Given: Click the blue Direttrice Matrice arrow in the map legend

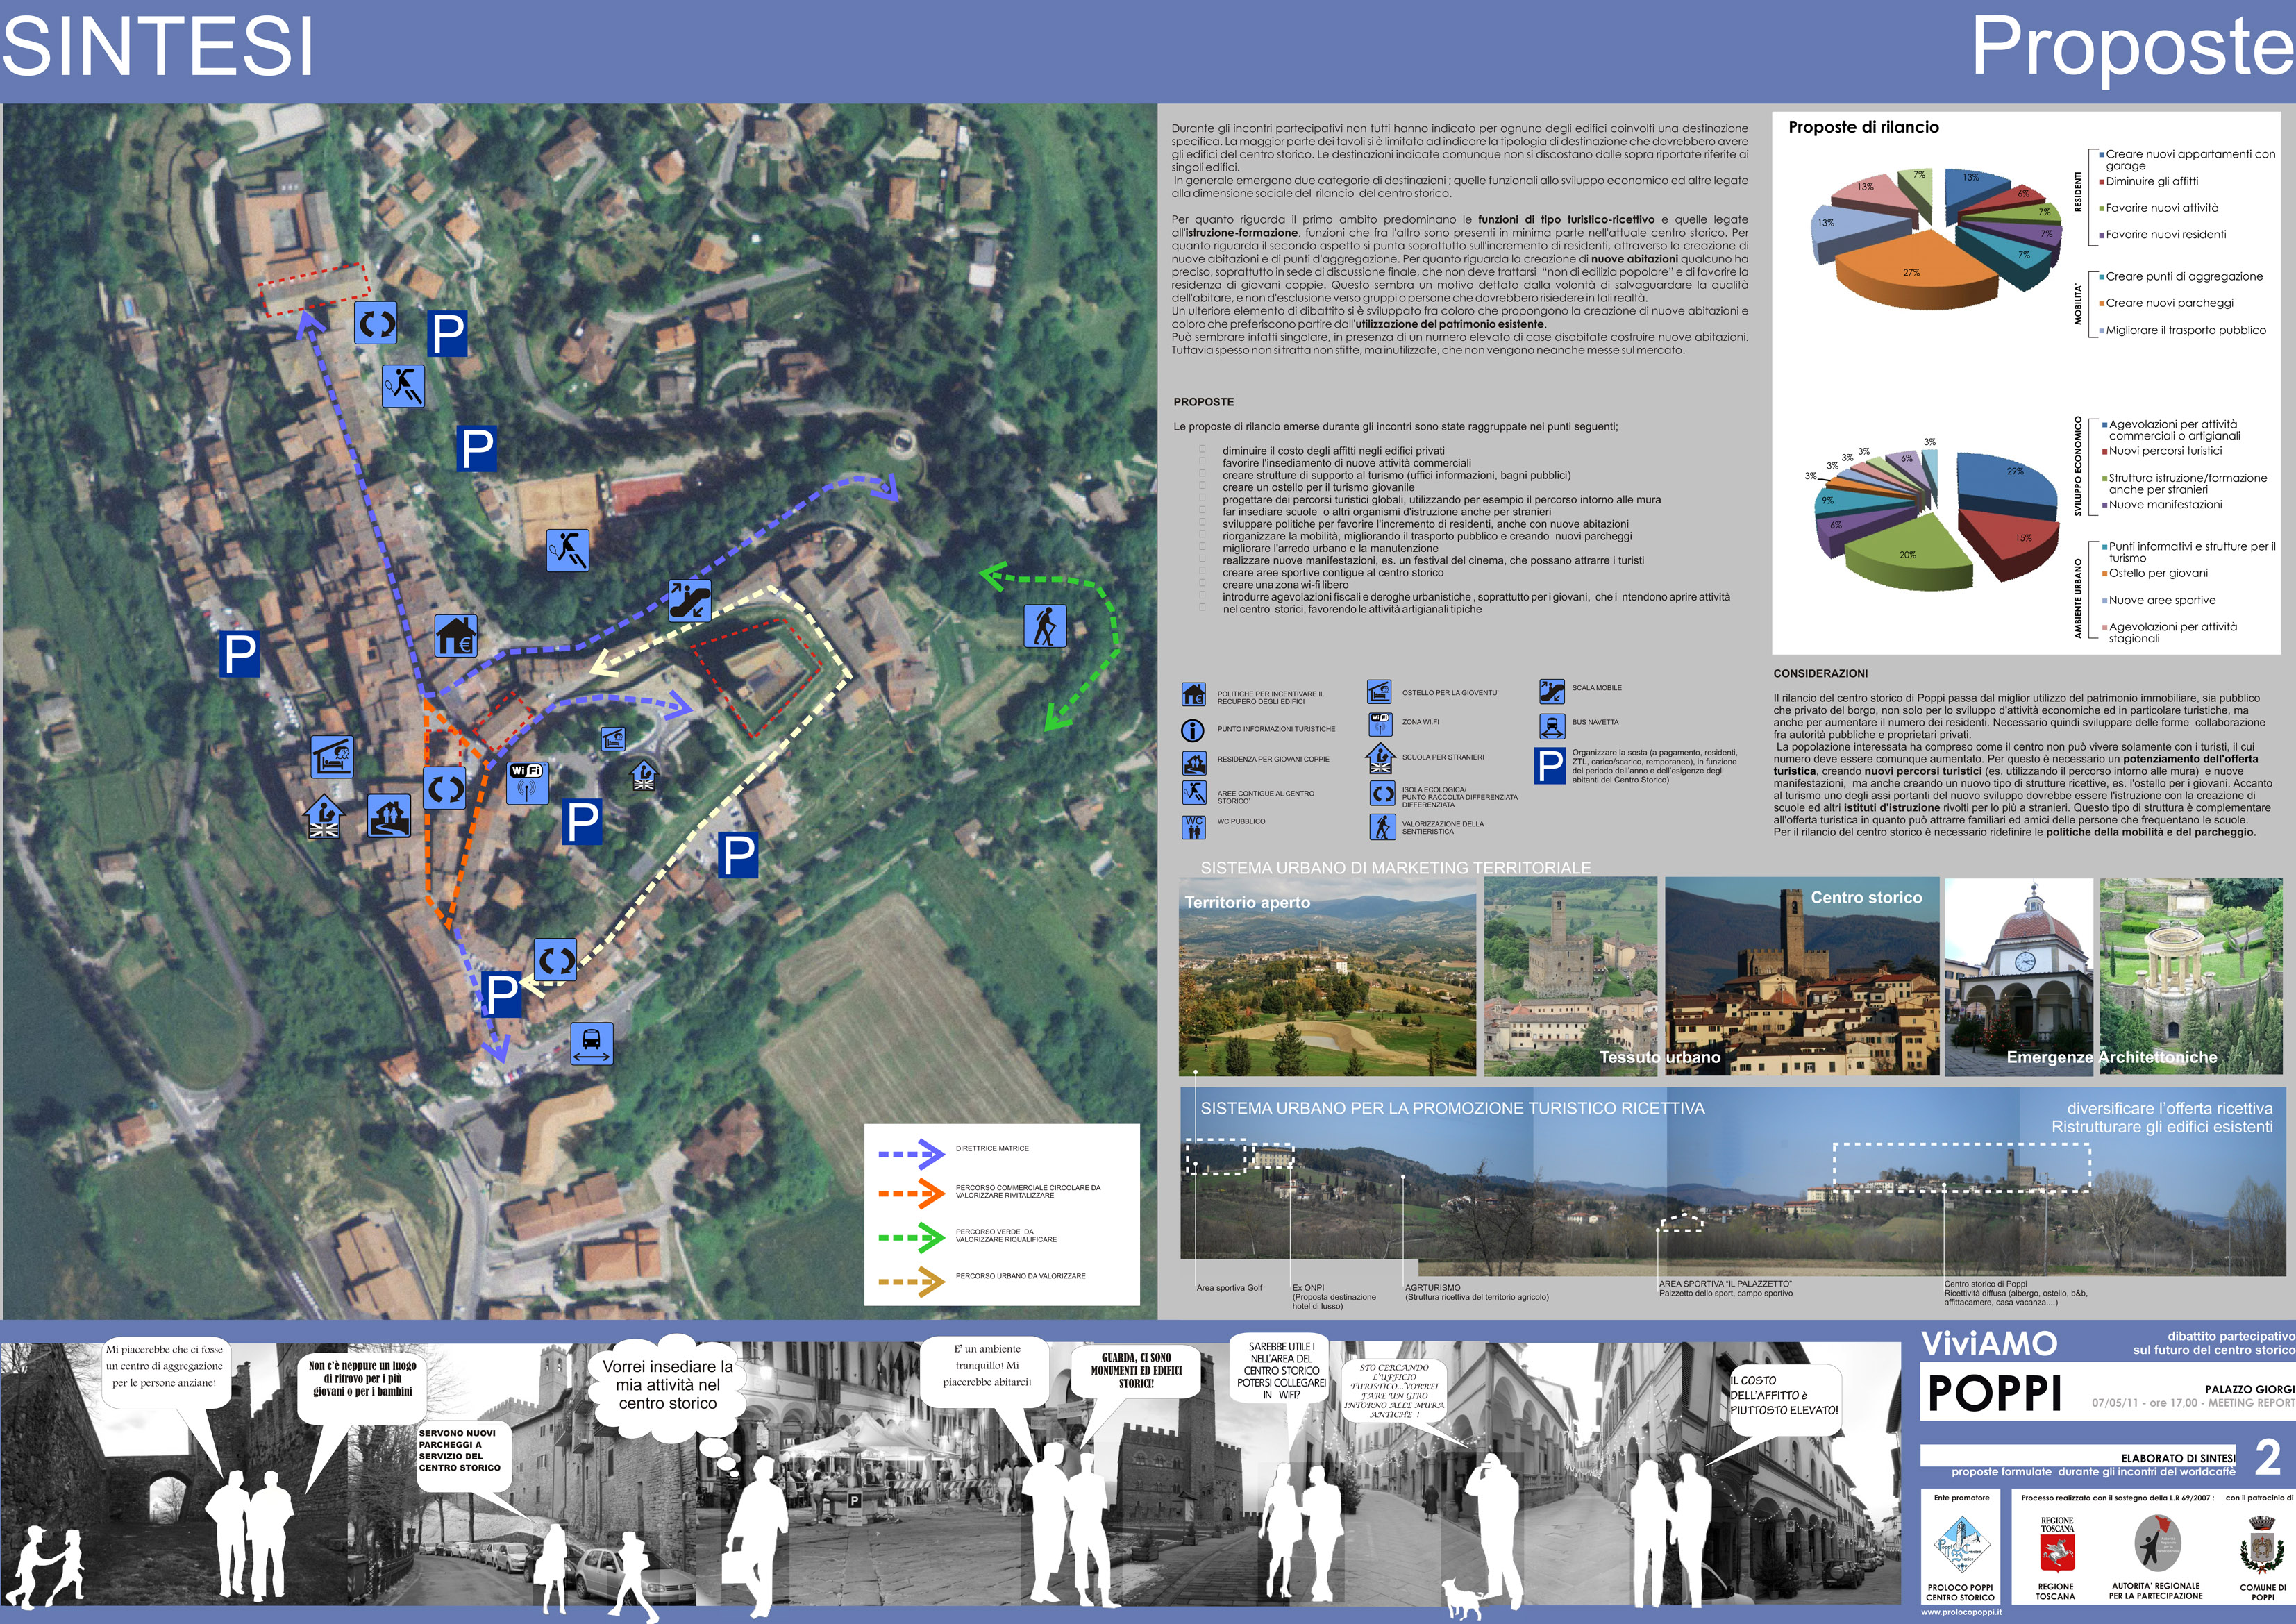Looking at the screenshot, I should (911, 1154).
